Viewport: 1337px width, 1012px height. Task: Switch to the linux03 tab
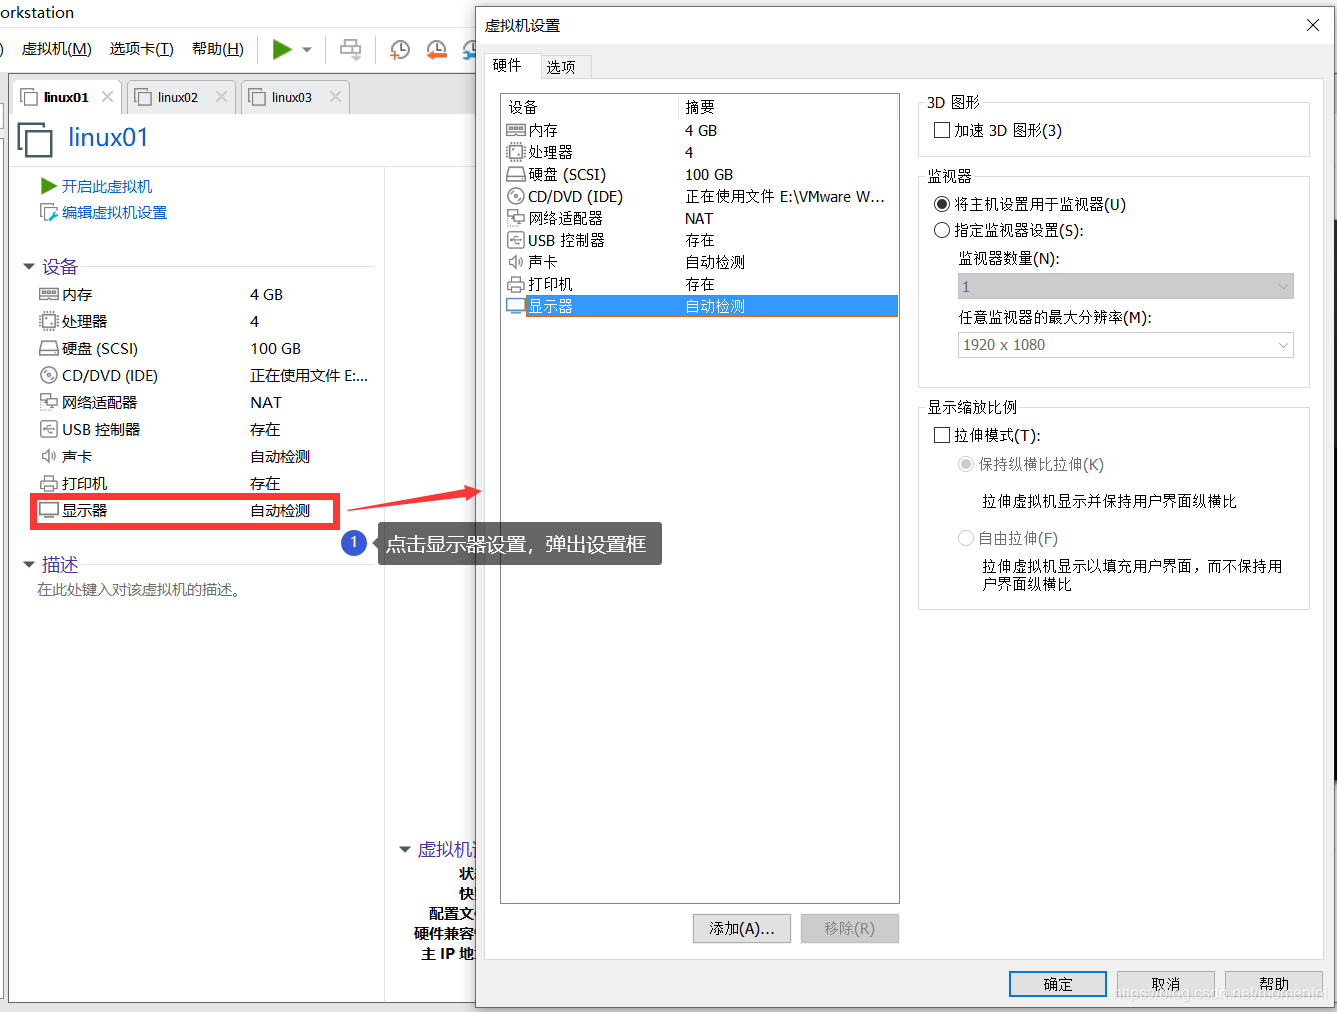tap(291, 97)
